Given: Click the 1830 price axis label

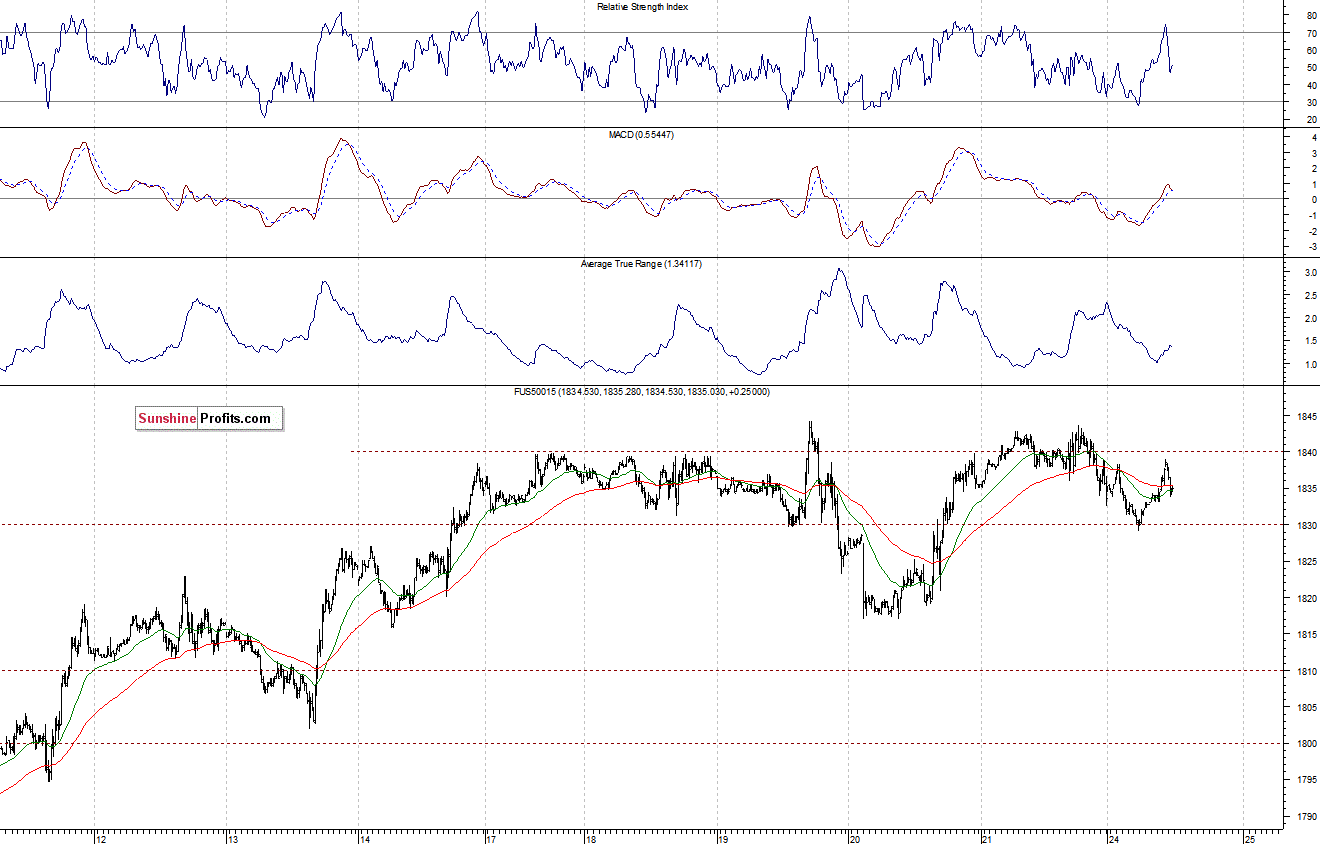Looking at the screenshot, I should coord(1305,525).
